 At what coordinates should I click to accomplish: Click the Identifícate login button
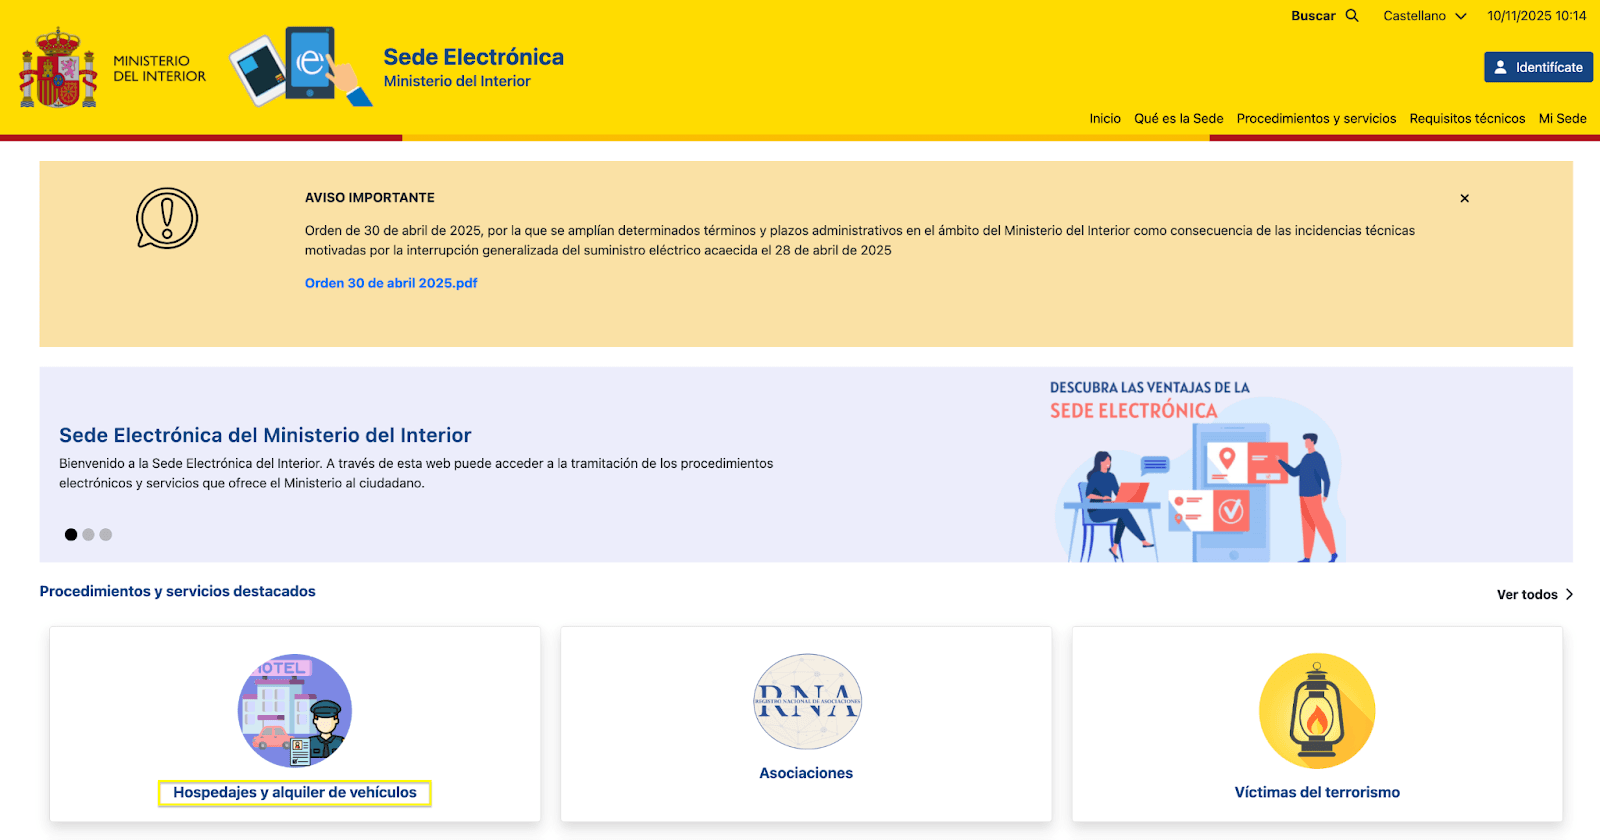[1538, 67]
